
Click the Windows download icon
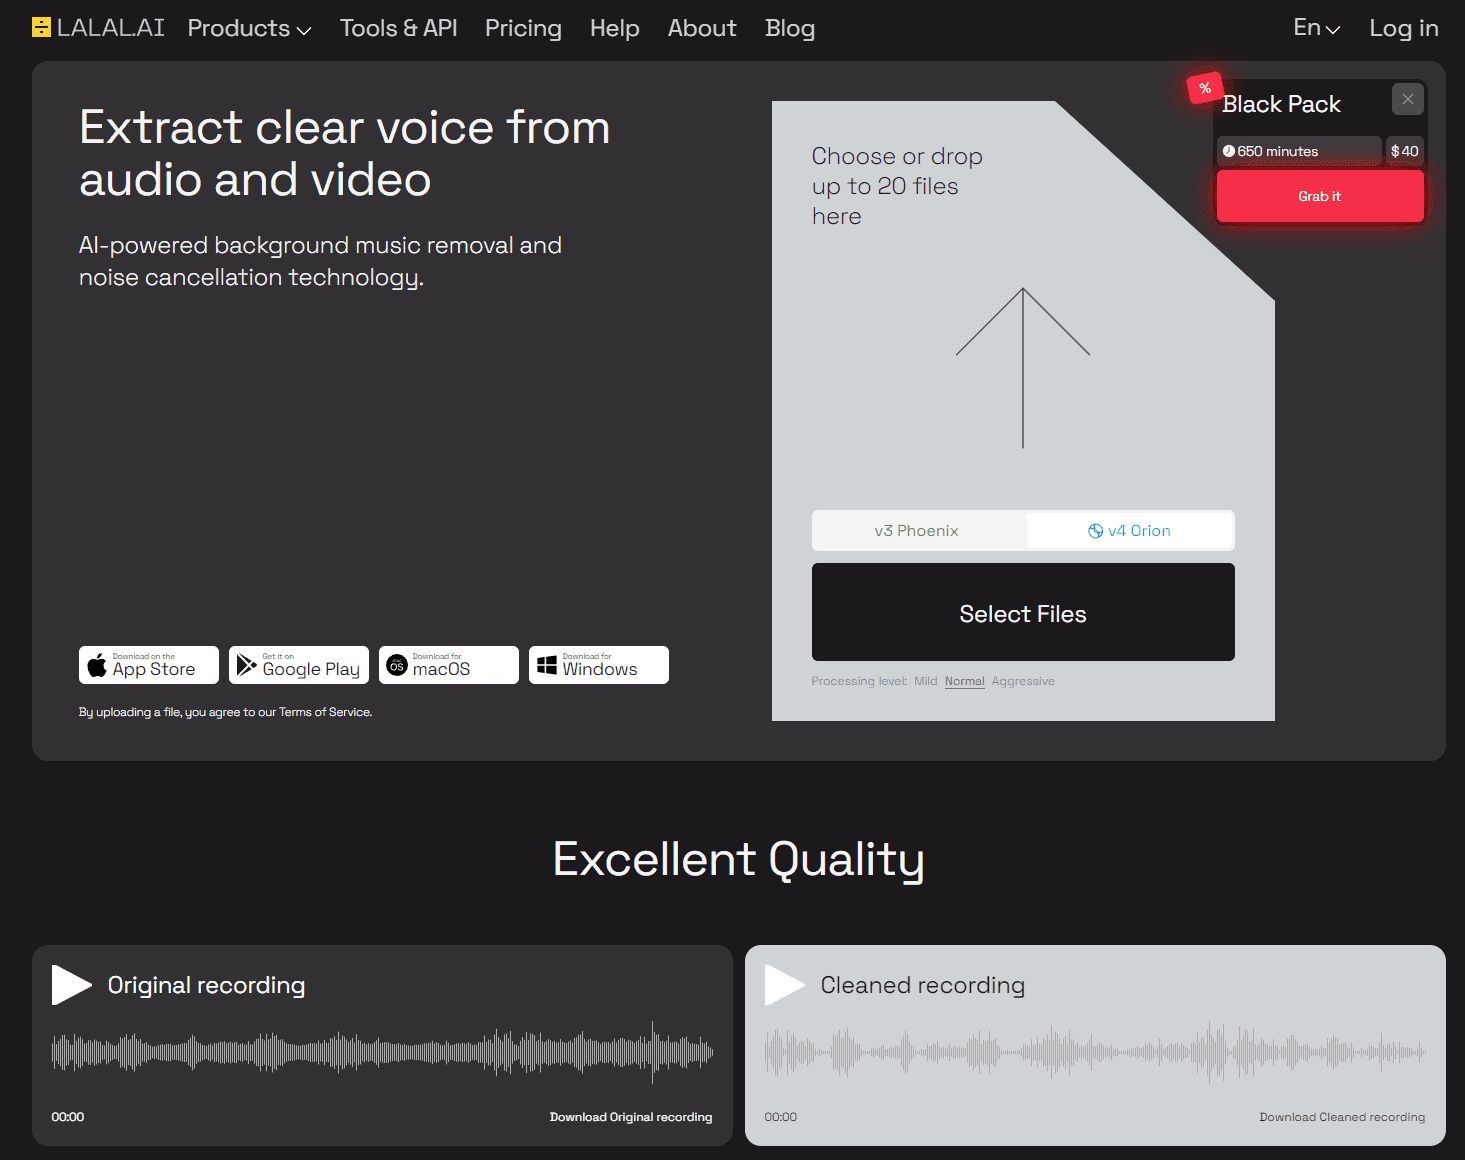tap(546, 664)
